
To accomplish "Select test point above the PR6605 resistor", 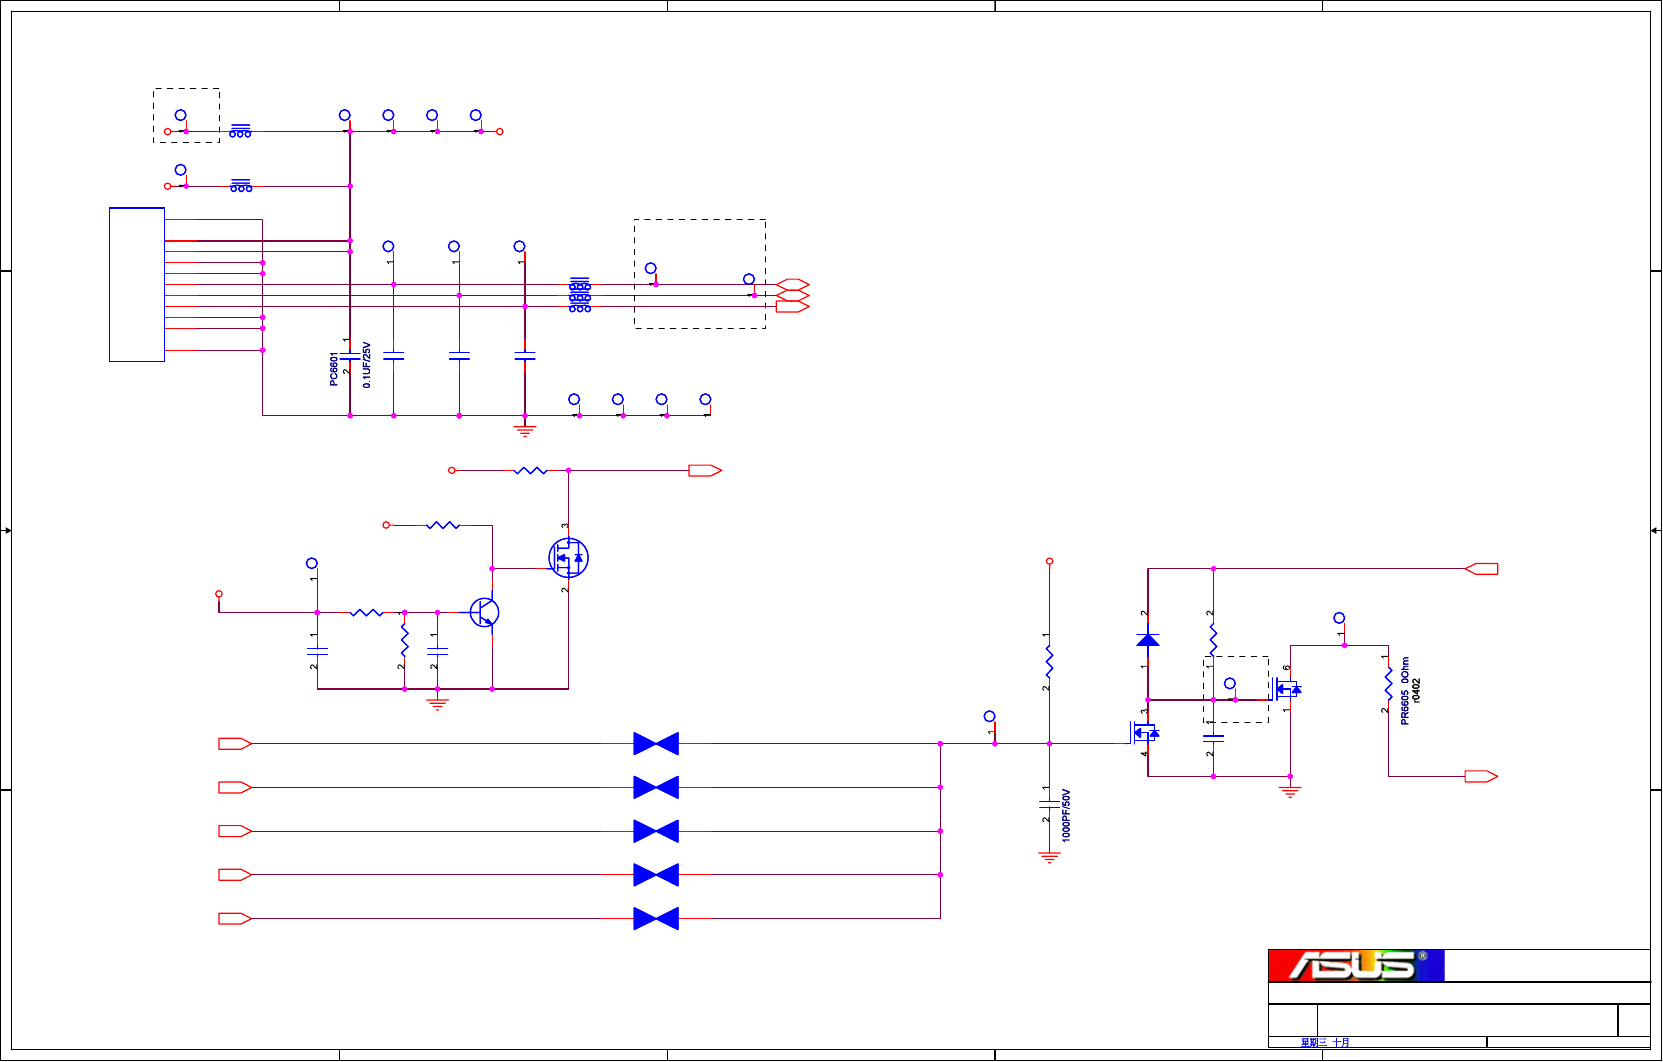I will point(1339,618).
